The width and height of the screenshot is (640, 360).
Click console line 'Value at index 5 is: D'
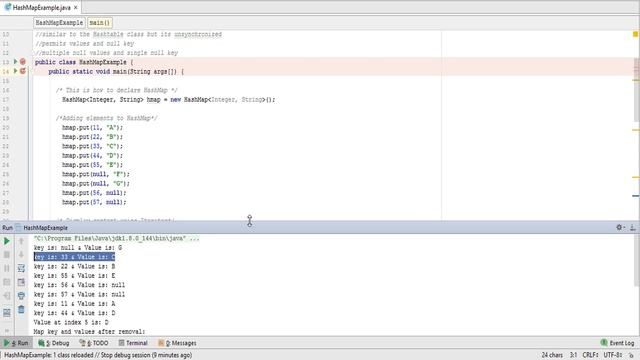71,322
